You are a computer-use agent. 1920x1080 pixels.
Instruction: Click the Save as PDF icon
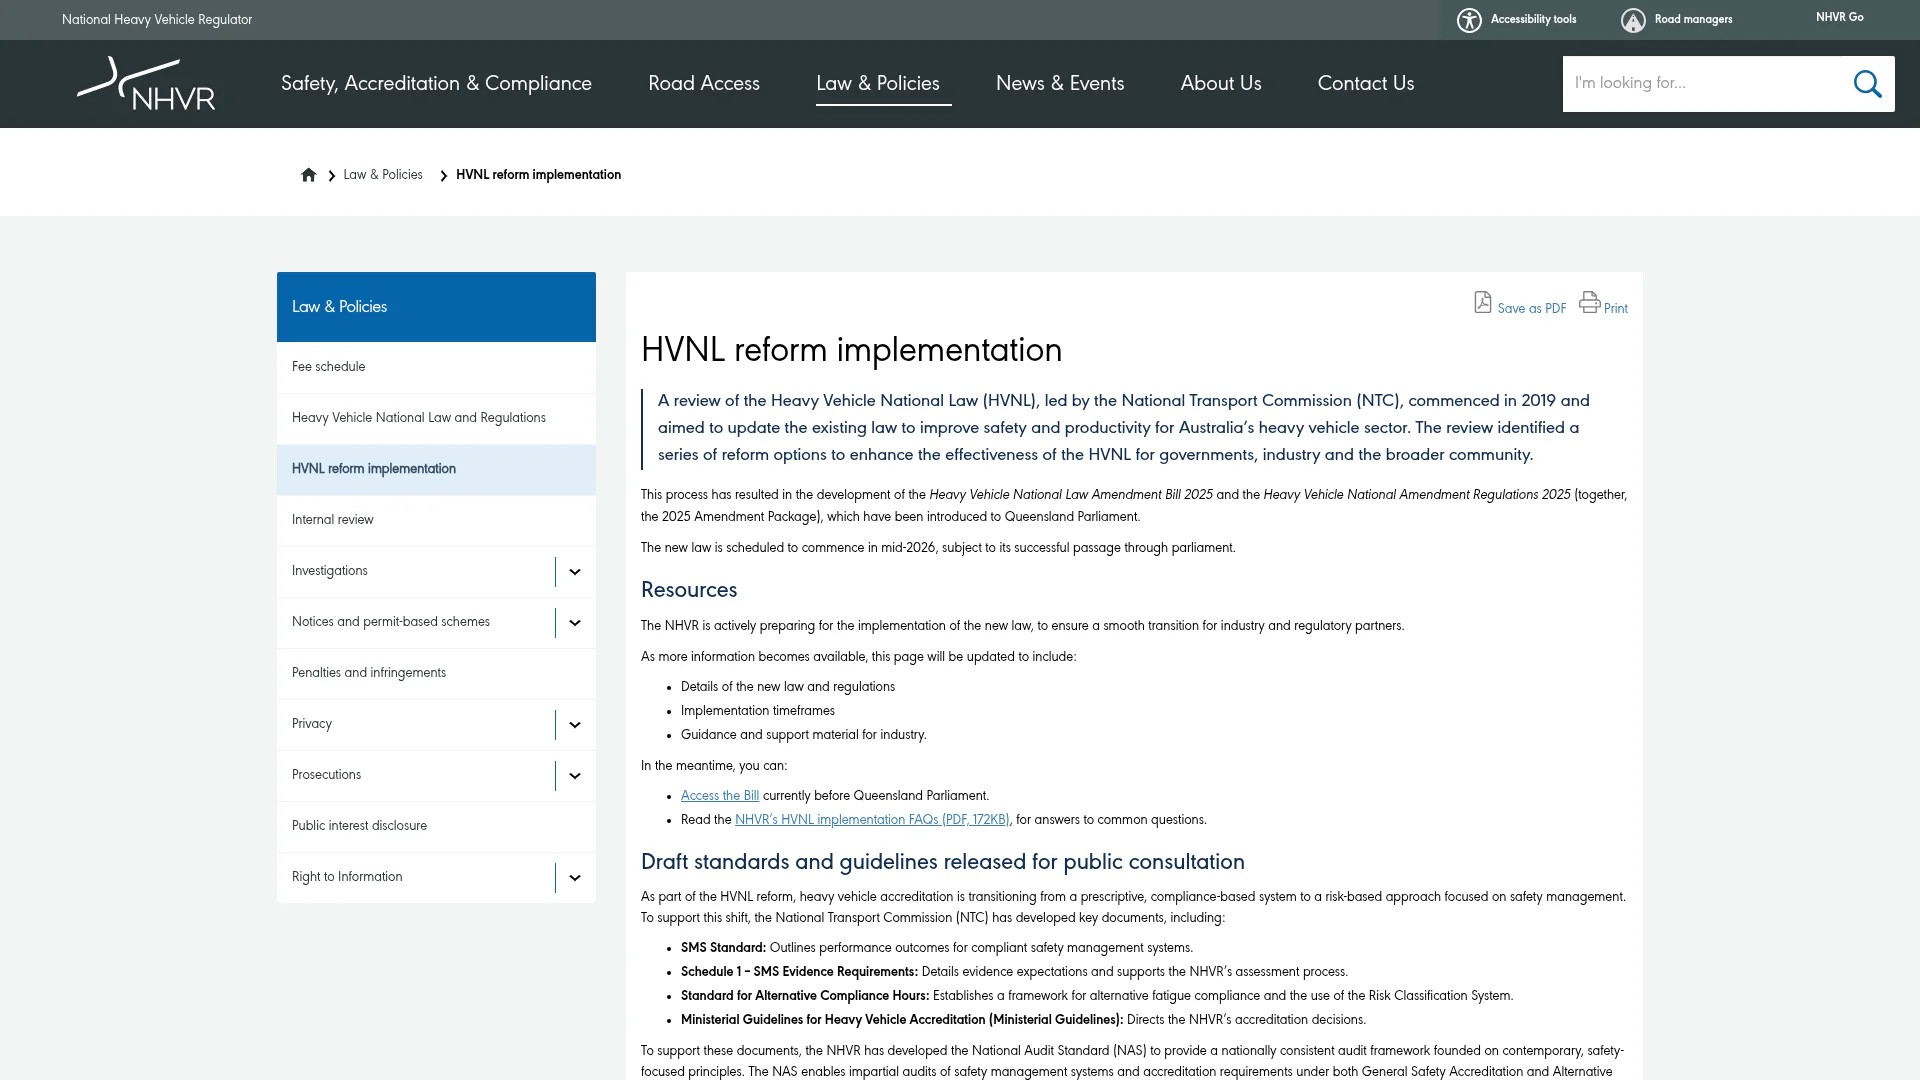coord(1482,302)
